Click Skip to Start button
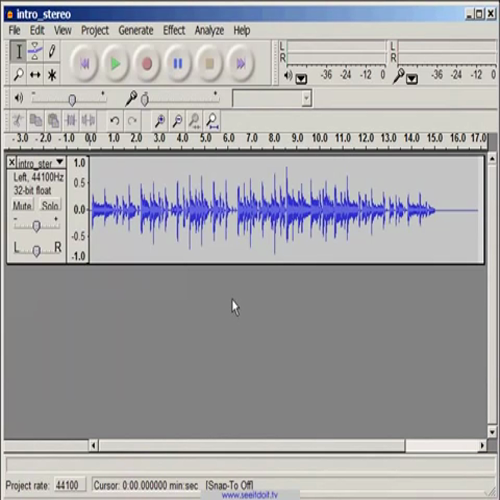The image size is (500, 500). pos(84,63)
